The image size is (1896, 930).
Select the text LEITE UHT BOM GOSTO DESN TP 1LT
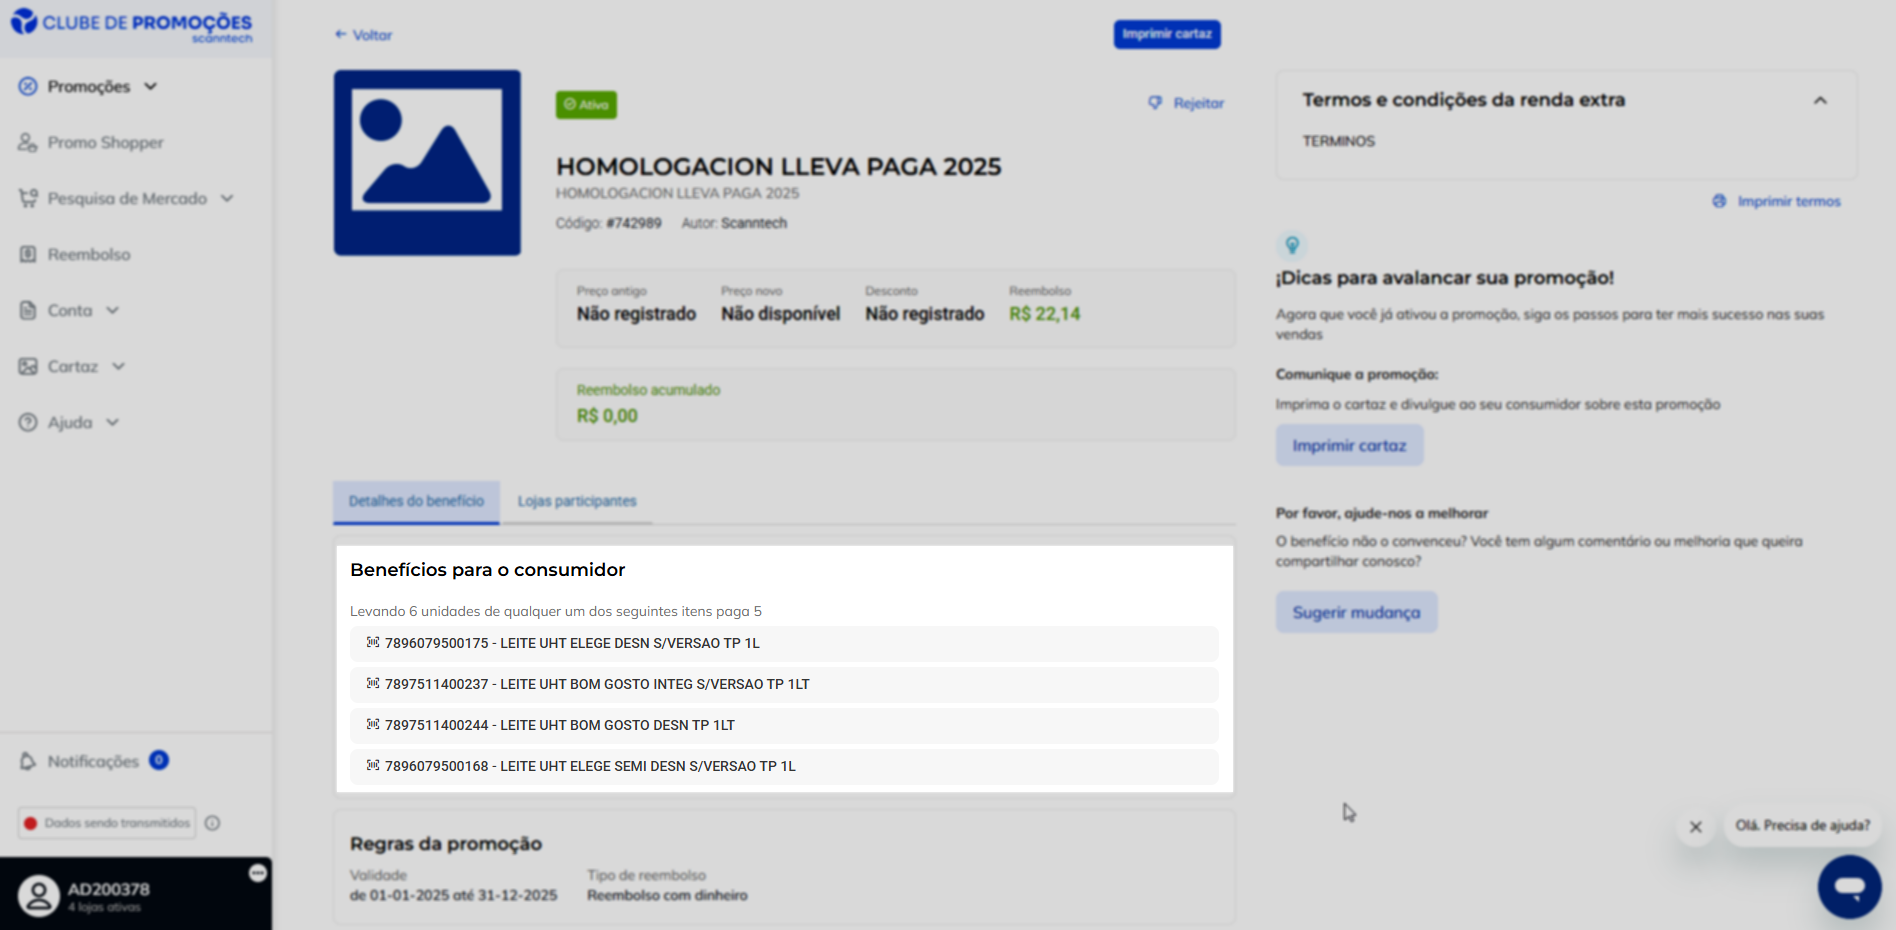pyautogui.click(x=617, y=725)
